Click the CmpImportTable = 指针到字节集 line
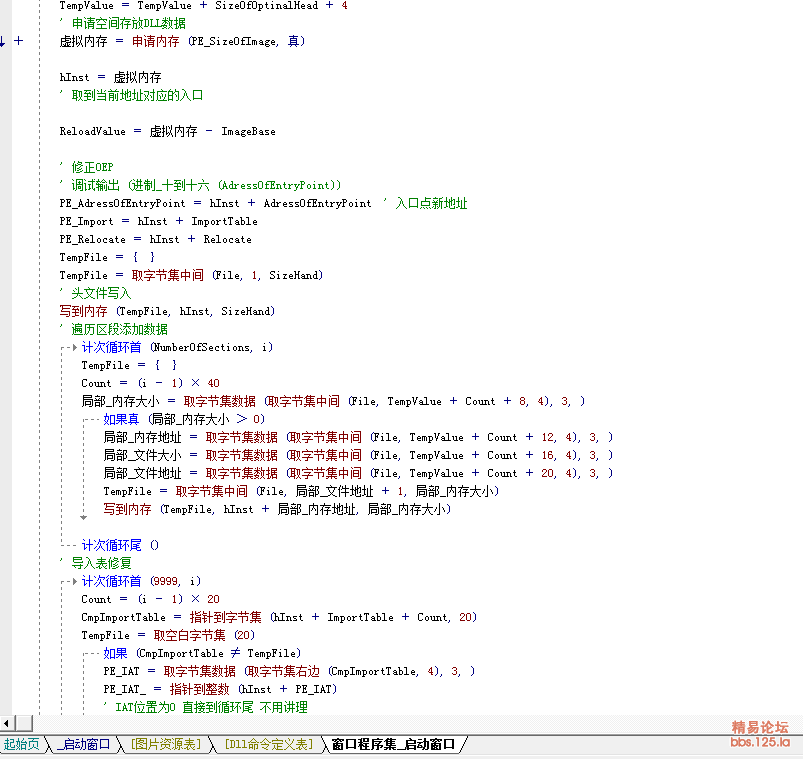Image resolution: width=803 pixels, height=759 pixels. [x=279, y=617]
